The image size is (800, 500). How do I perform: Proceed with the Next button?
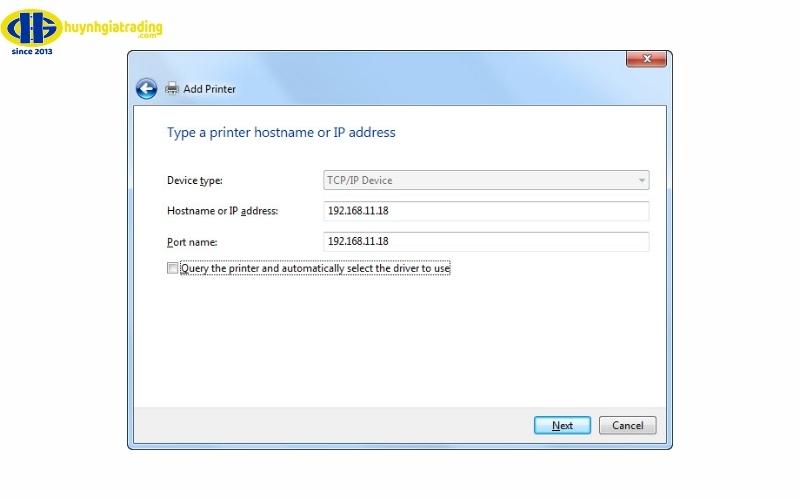pos(562,426)
